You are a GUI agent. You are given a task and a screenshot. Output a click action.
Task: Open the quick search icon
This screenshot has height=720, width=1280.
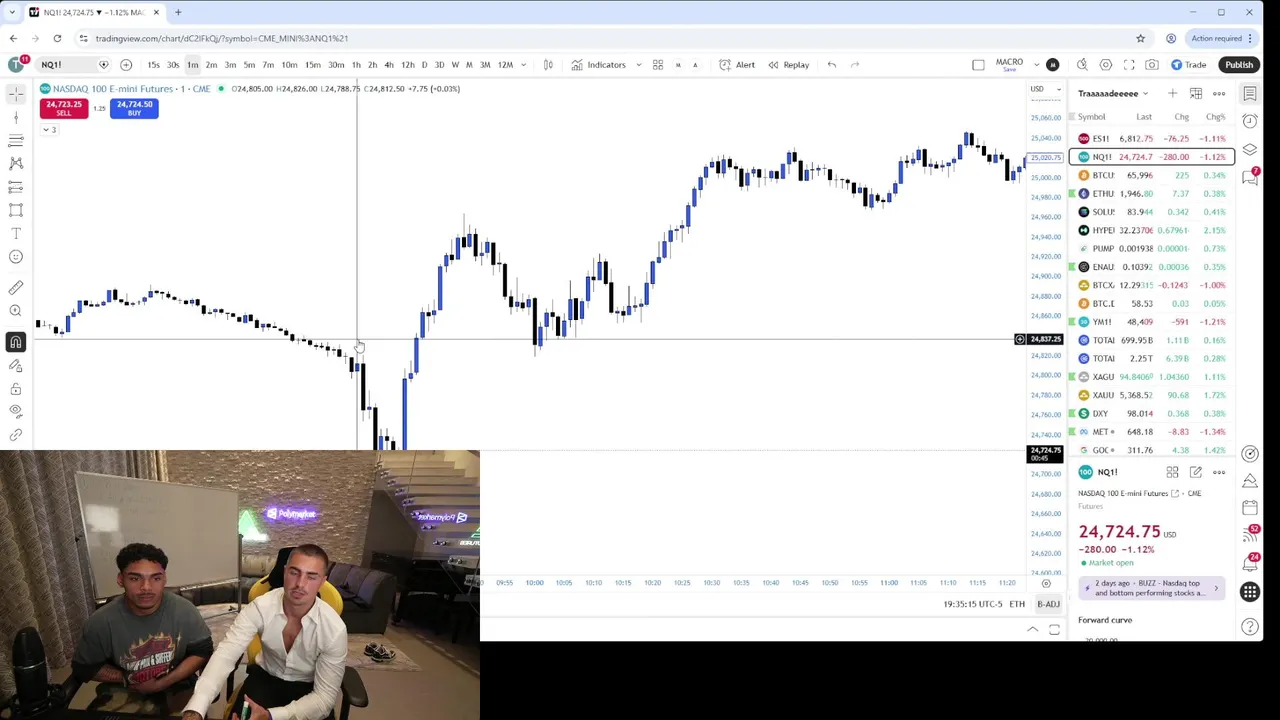pyautogui.click(x=1082, y=65)
